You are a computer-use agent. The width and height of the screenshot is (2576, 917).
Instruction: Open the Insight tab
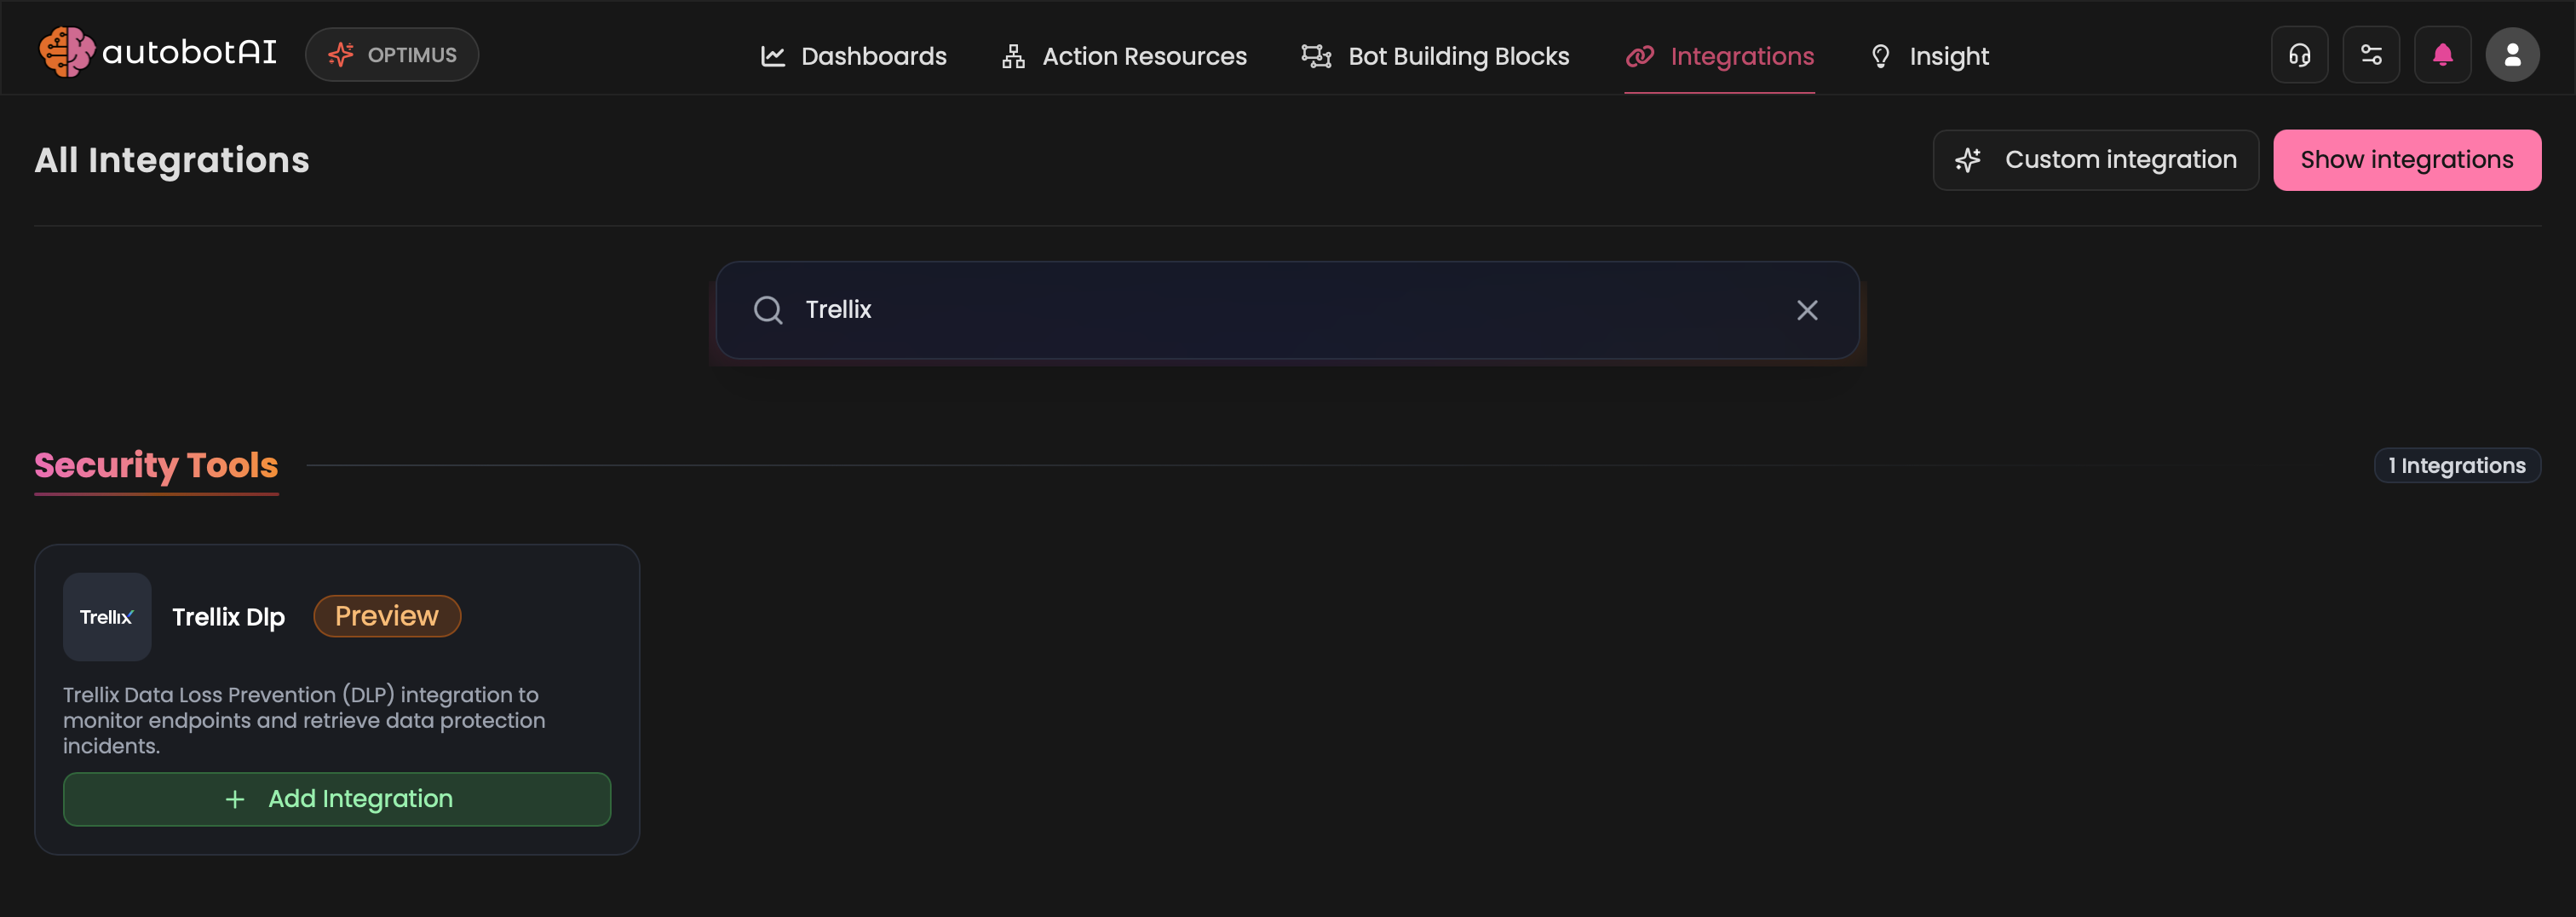pyautogui.click(x=1929, y=56)
